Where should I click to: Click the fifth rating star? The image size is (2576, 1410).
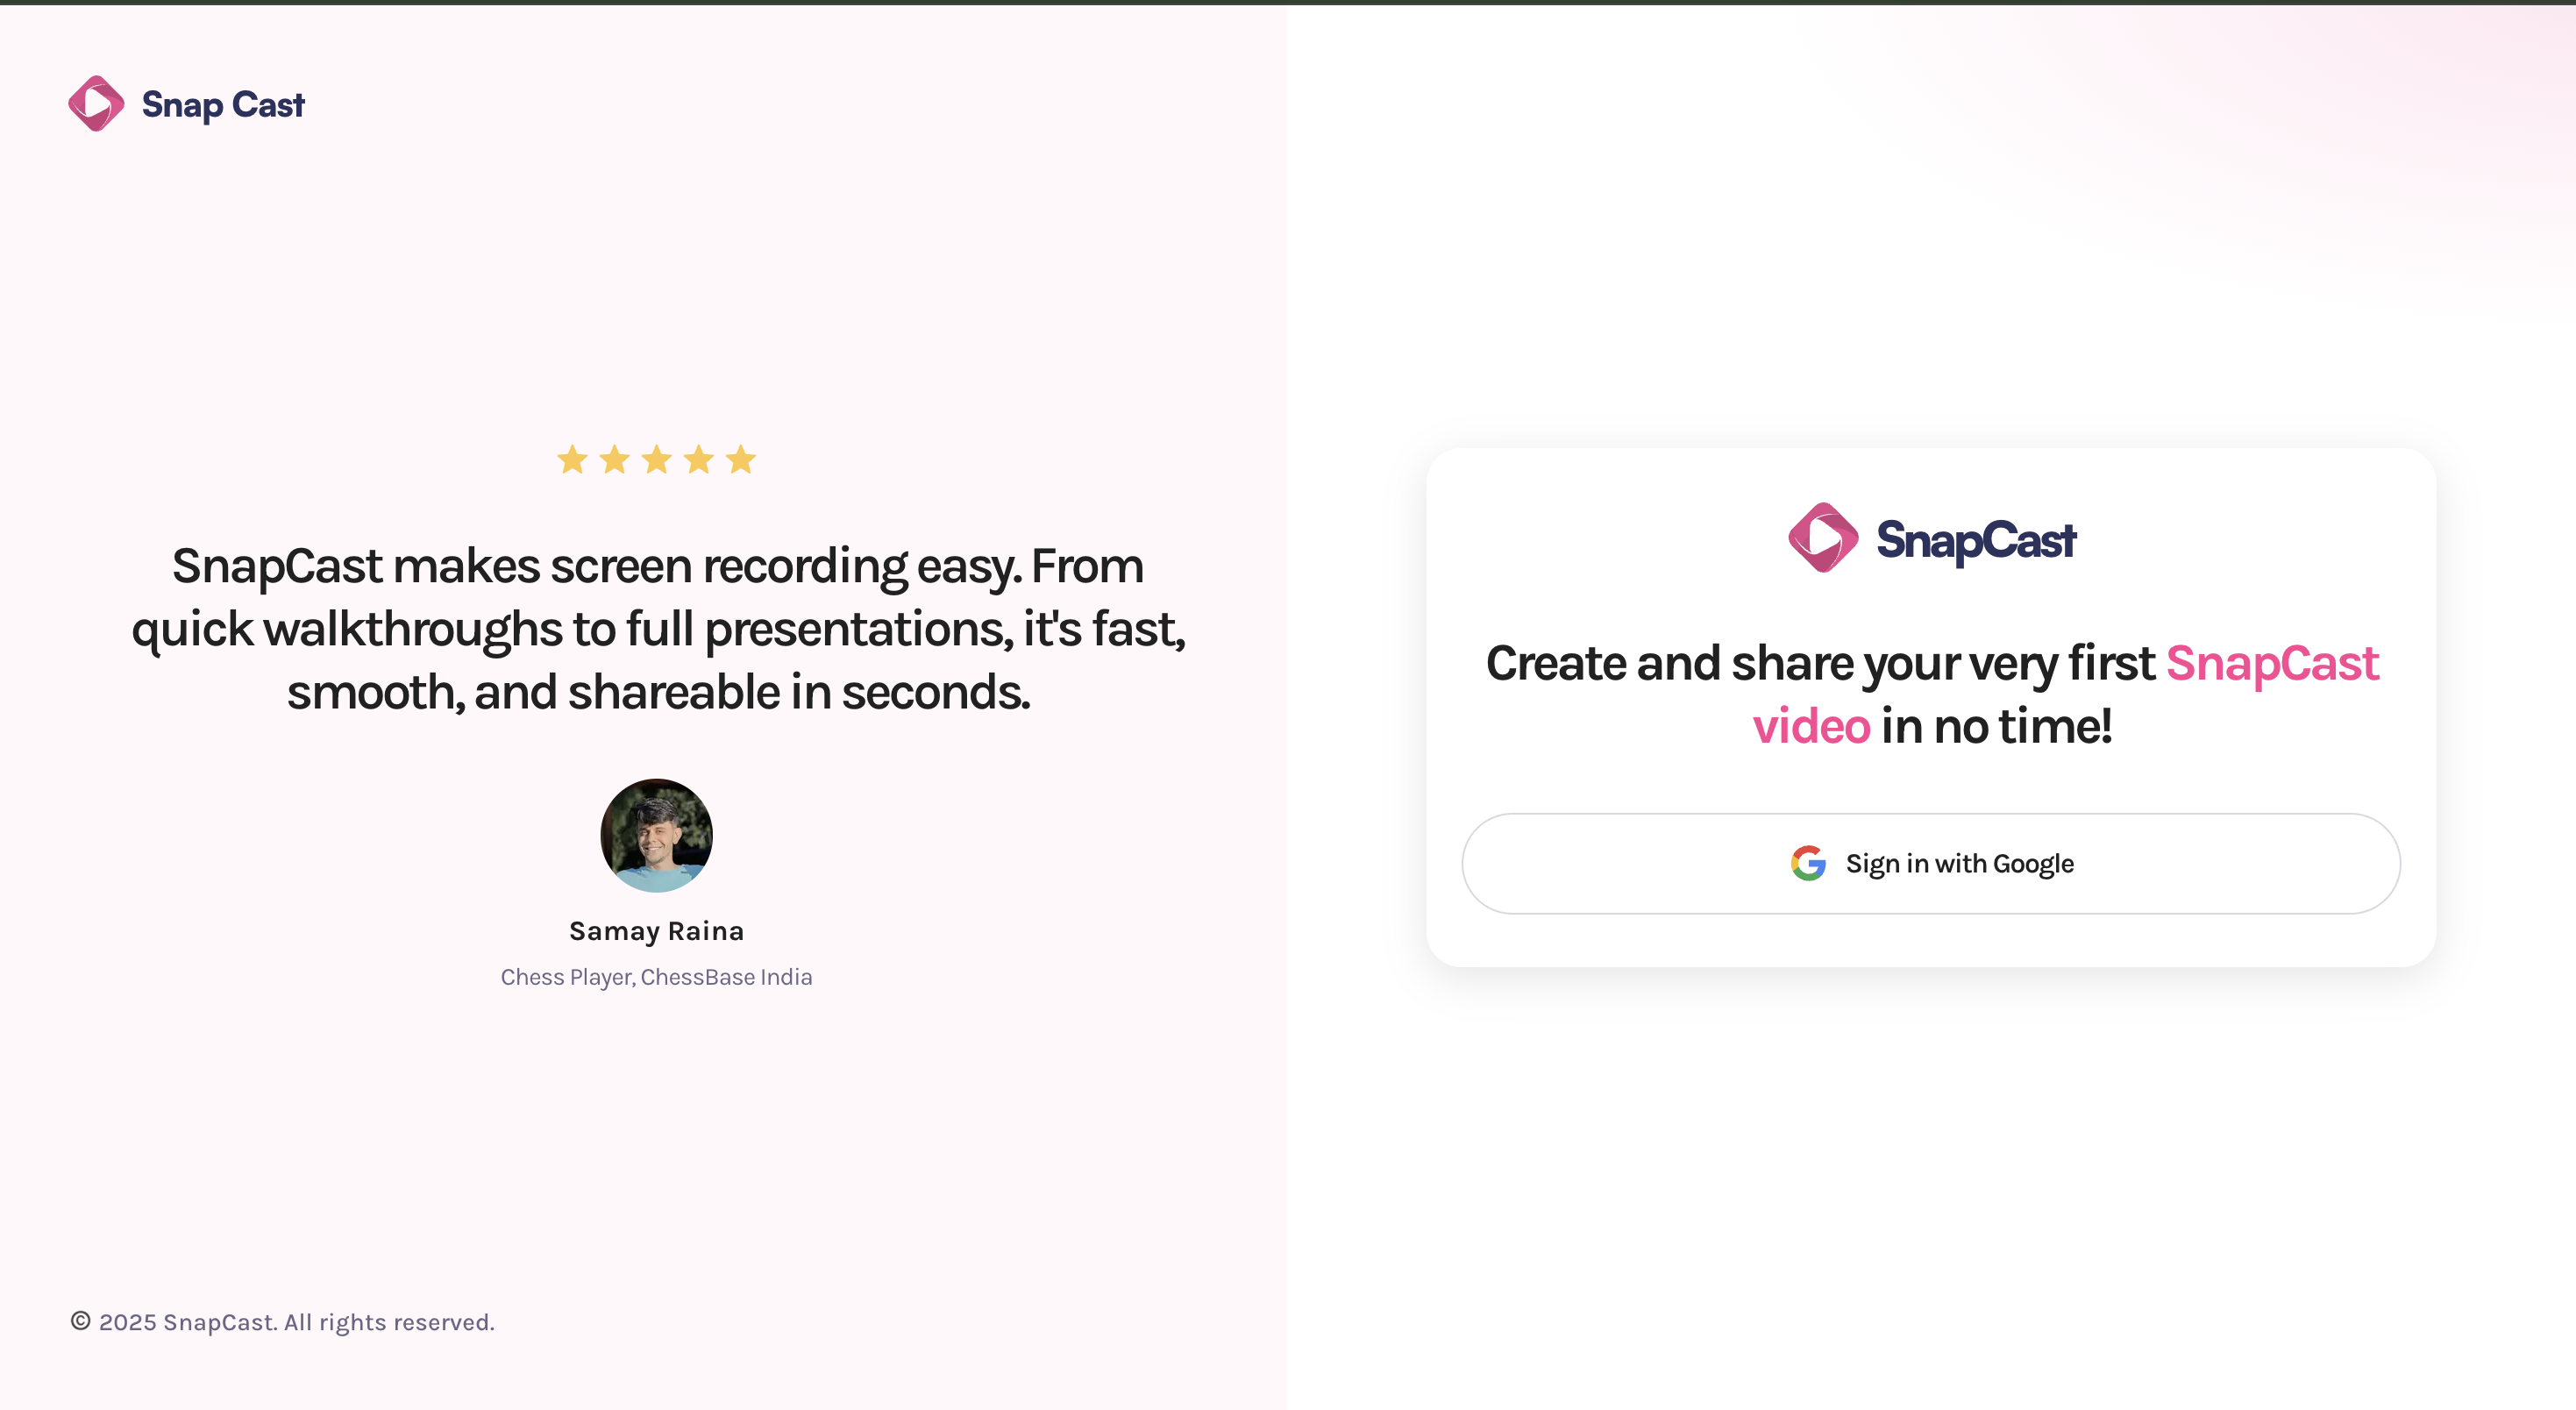pyautogui.click(x=741, y=460)
